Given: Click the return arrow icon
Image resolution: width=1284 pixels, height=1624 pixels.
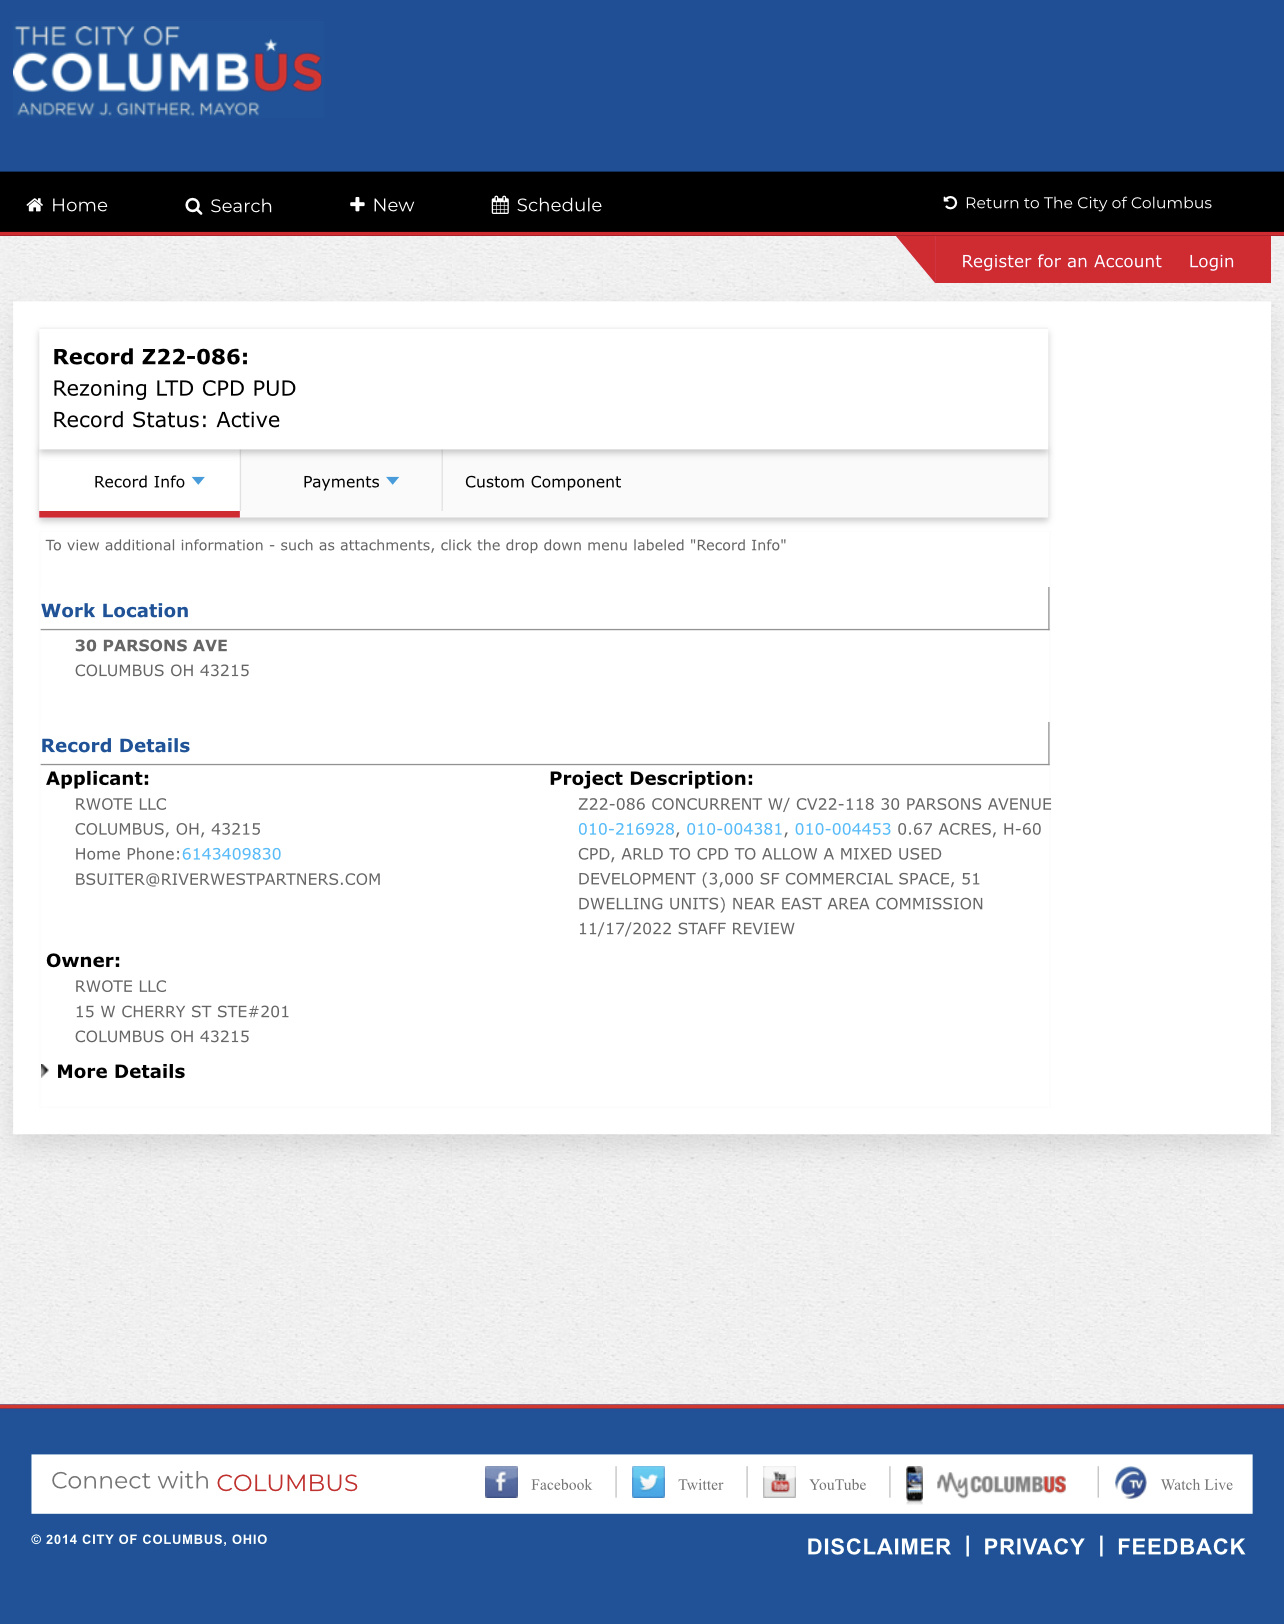Looking at the screenshot, I should (x=950, y=203).
